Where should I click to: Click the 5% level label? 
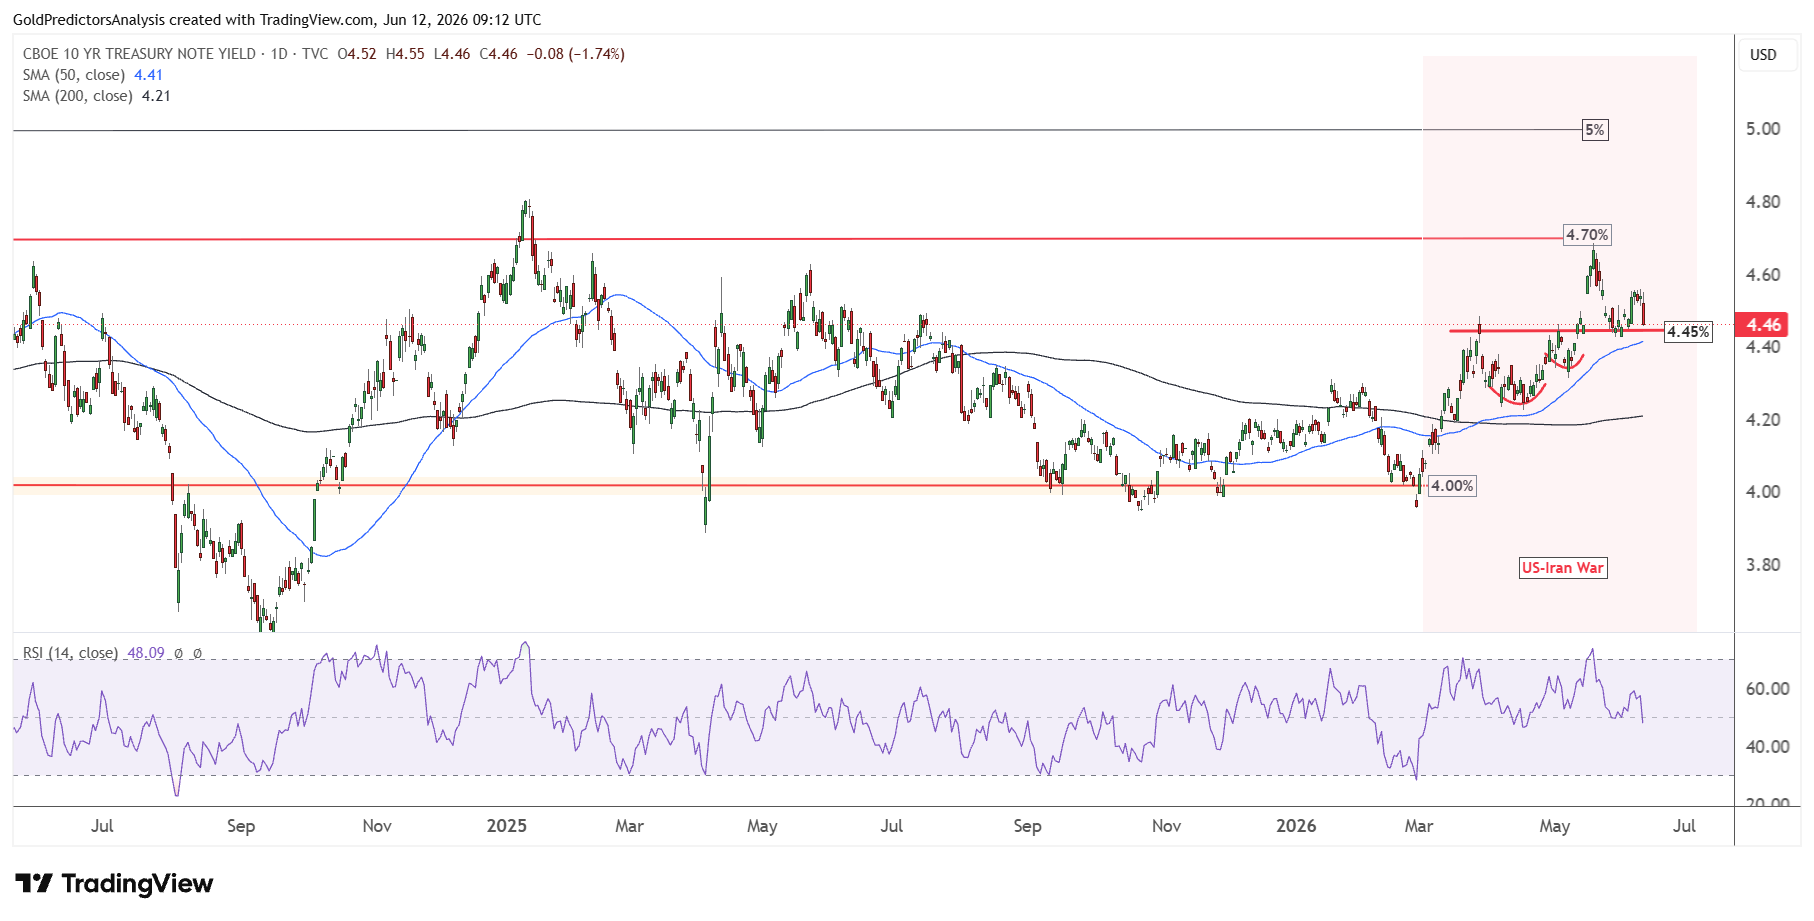pyautogui.click(x=1595, y=130)
